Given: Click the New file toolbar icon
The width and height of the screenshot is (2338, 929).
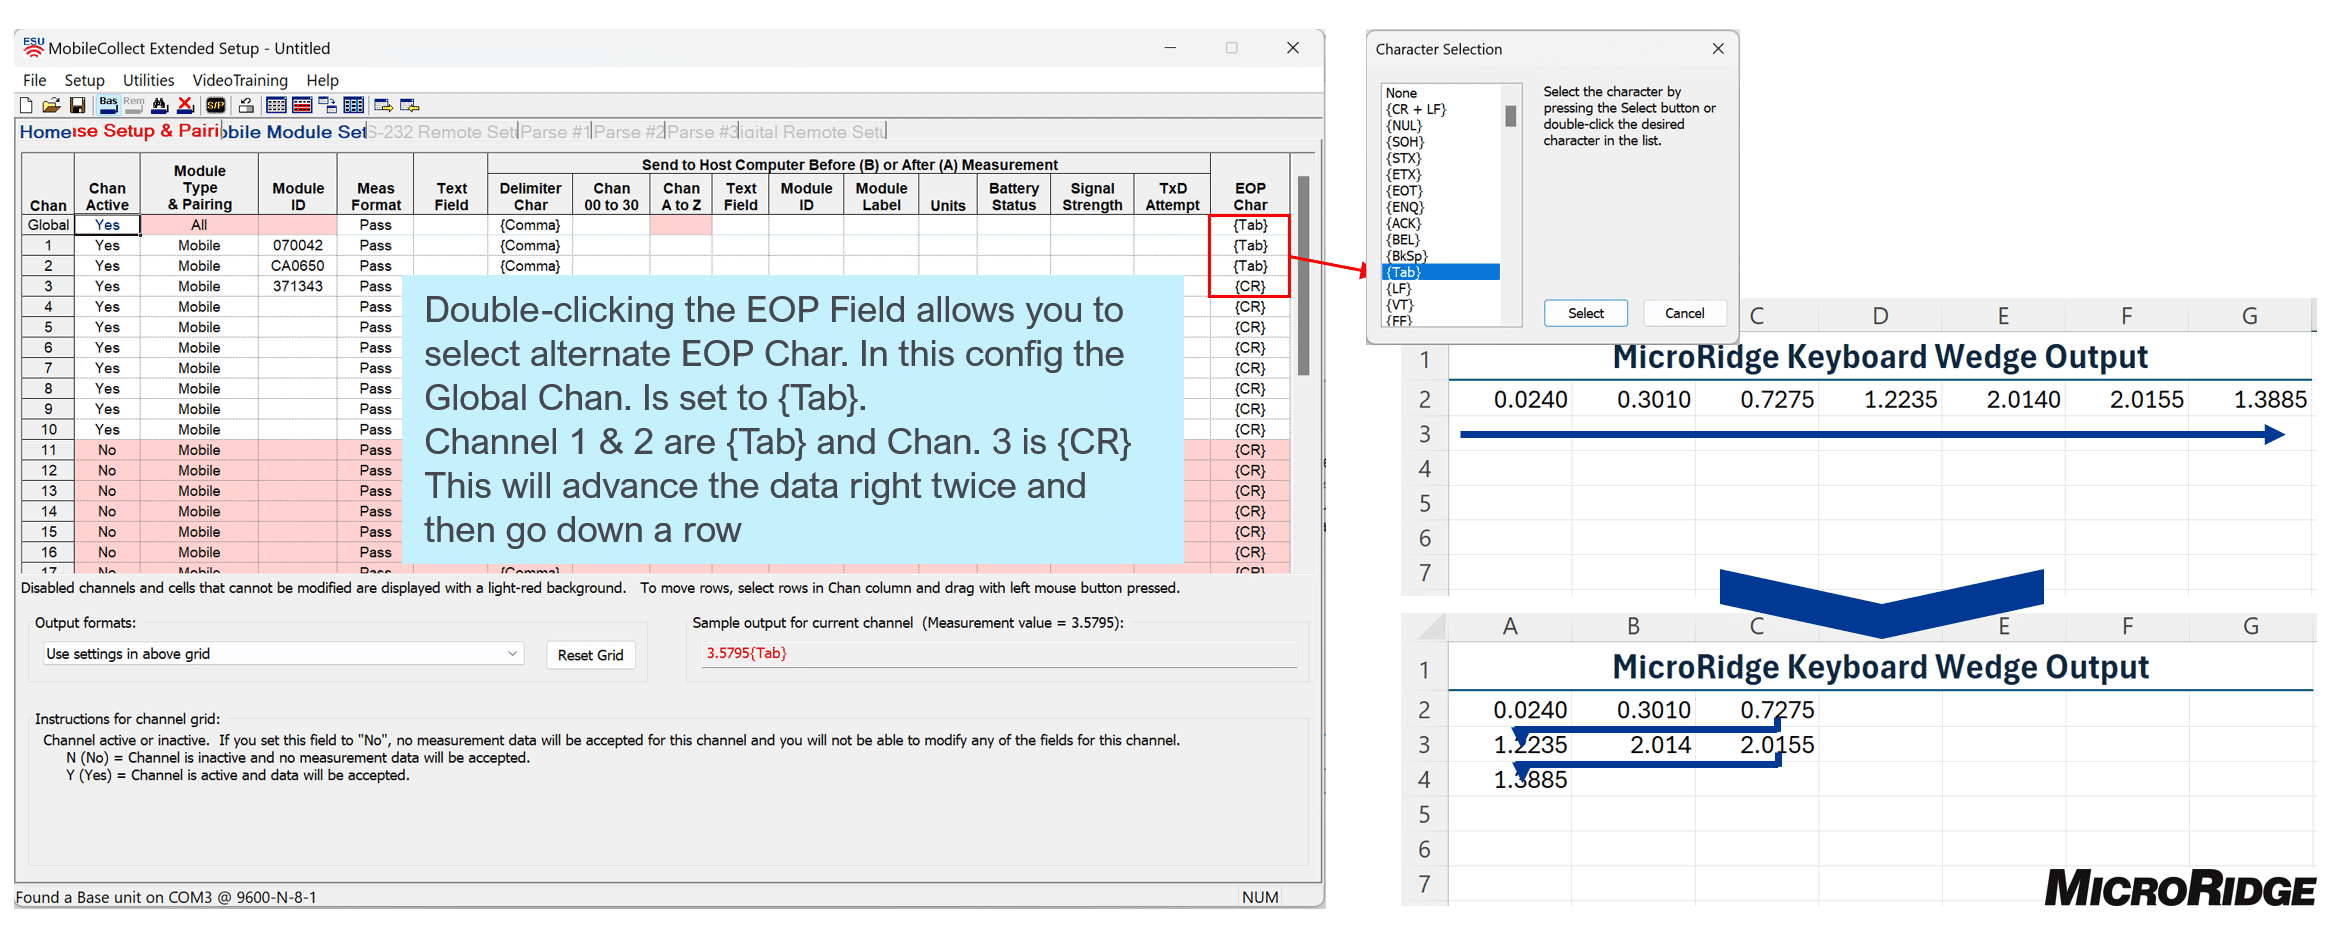Looking at the screenshot, I should (26, 105).
